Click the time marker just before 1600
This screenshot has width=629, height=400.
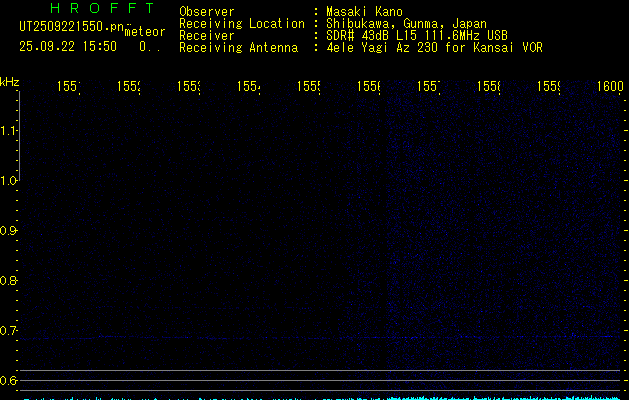548,86
